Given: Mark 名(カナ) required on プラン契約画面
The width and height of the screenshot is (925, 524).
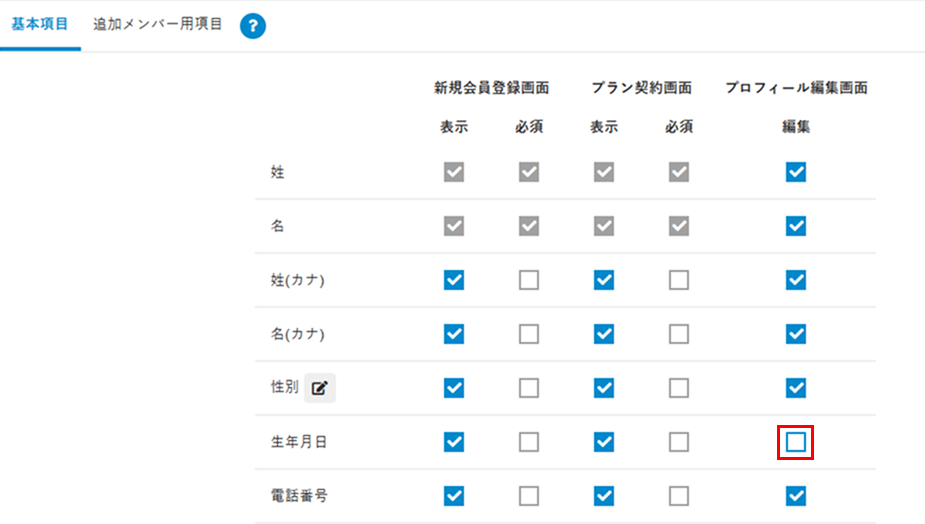Looking at the screenshot, I should click(679, 334).
